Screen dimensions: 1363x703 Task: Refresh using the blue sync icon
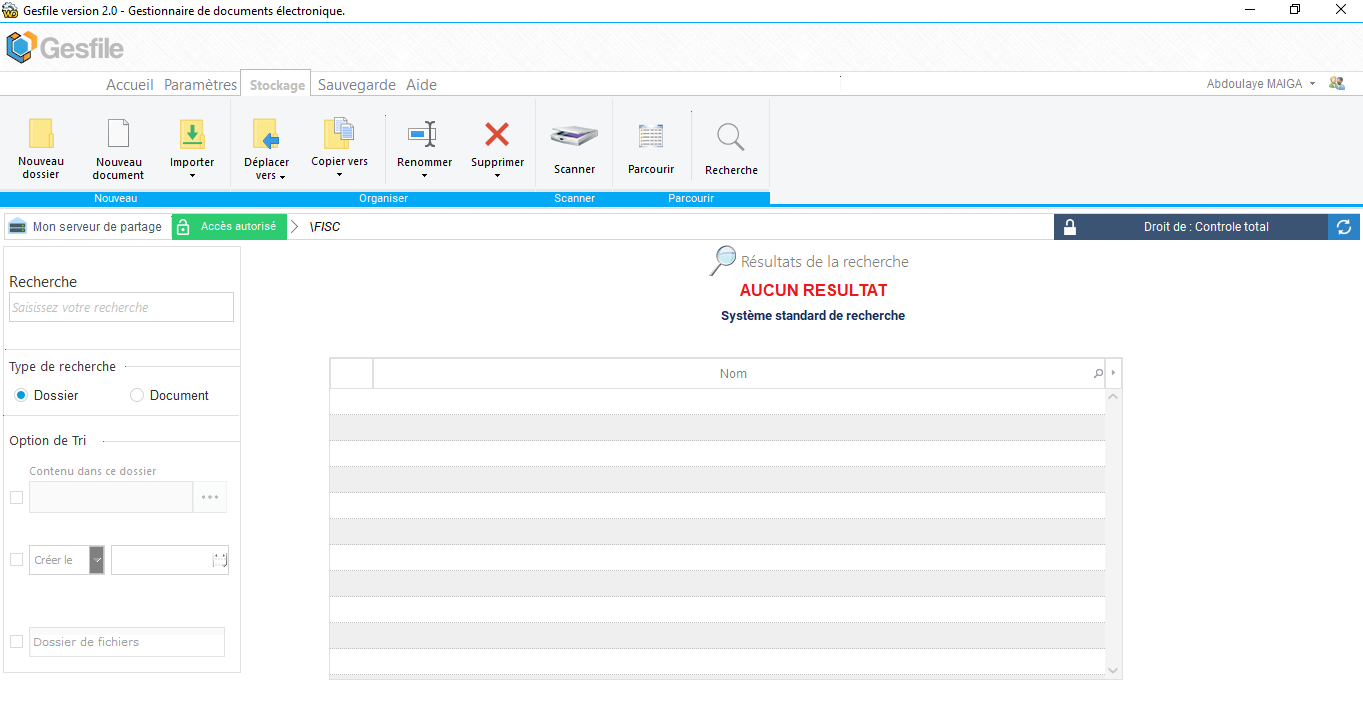[1344, 227]
